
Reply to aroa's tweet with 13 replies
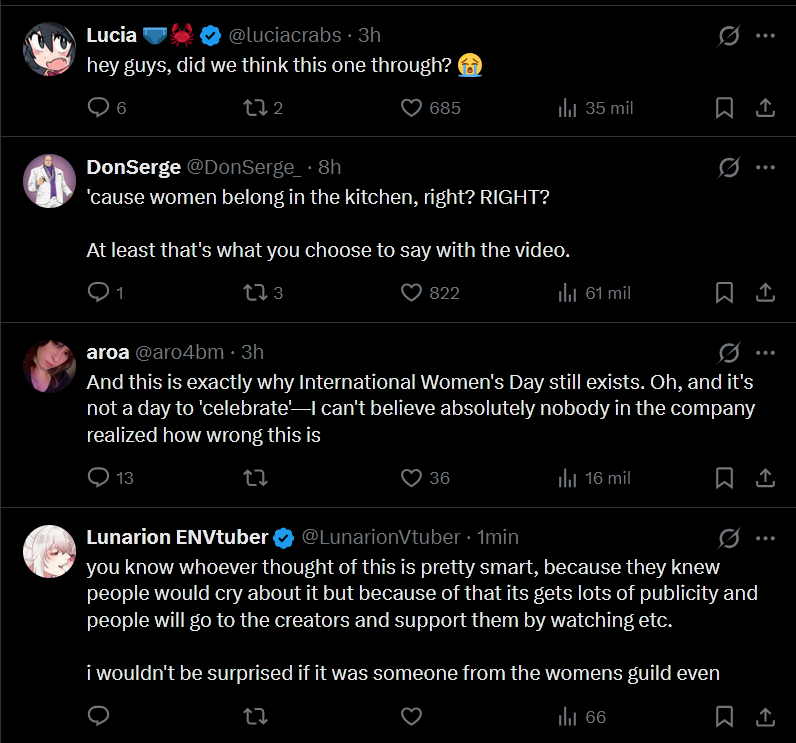[99, 478]
